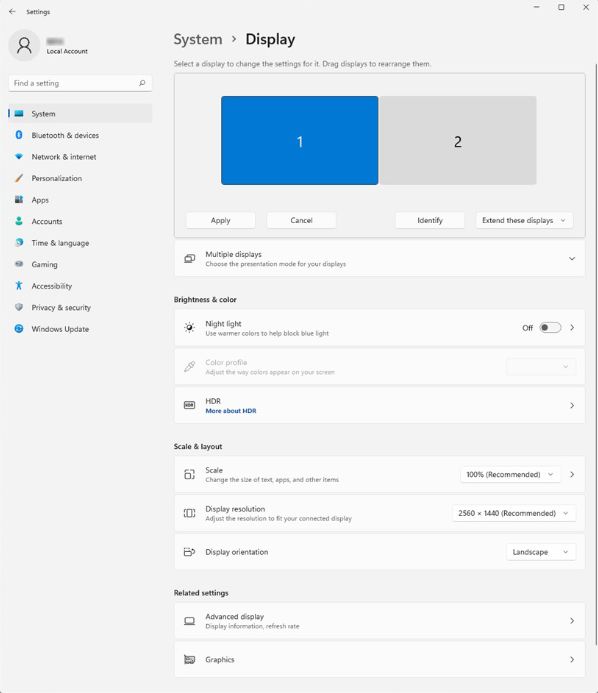This screenshot has height=693, width=598.
Task: Click the Cancel button
Action: point(301,220)
